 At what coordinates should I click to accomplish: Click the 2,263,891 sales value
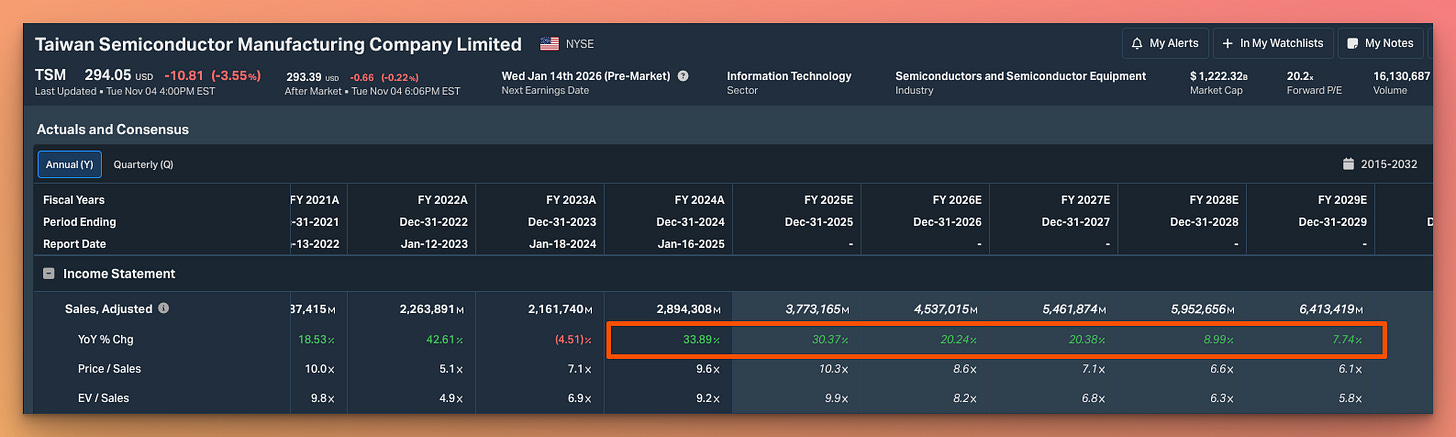pos(433,309)
